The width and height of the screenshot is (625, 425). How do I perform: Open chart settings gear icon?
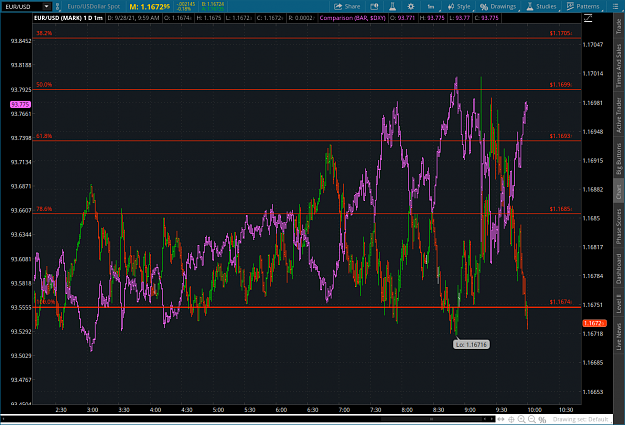[411, 6]
